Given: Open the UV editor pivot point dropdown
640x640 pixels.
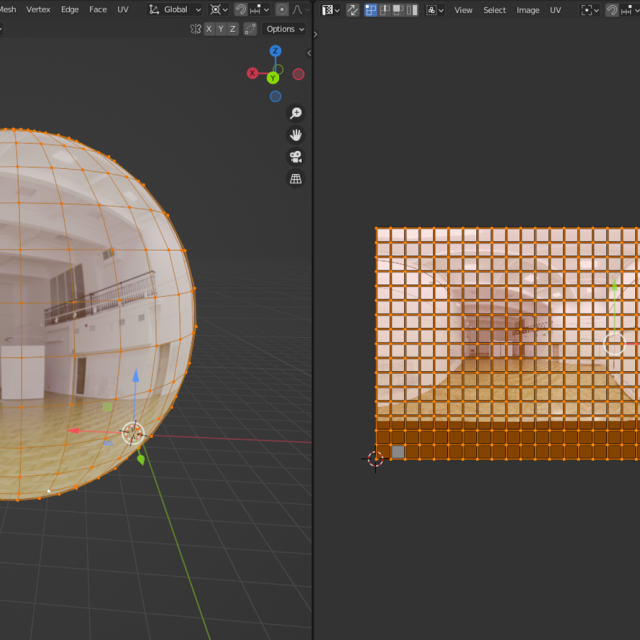Looking at the screenshot, I should 591,10.
